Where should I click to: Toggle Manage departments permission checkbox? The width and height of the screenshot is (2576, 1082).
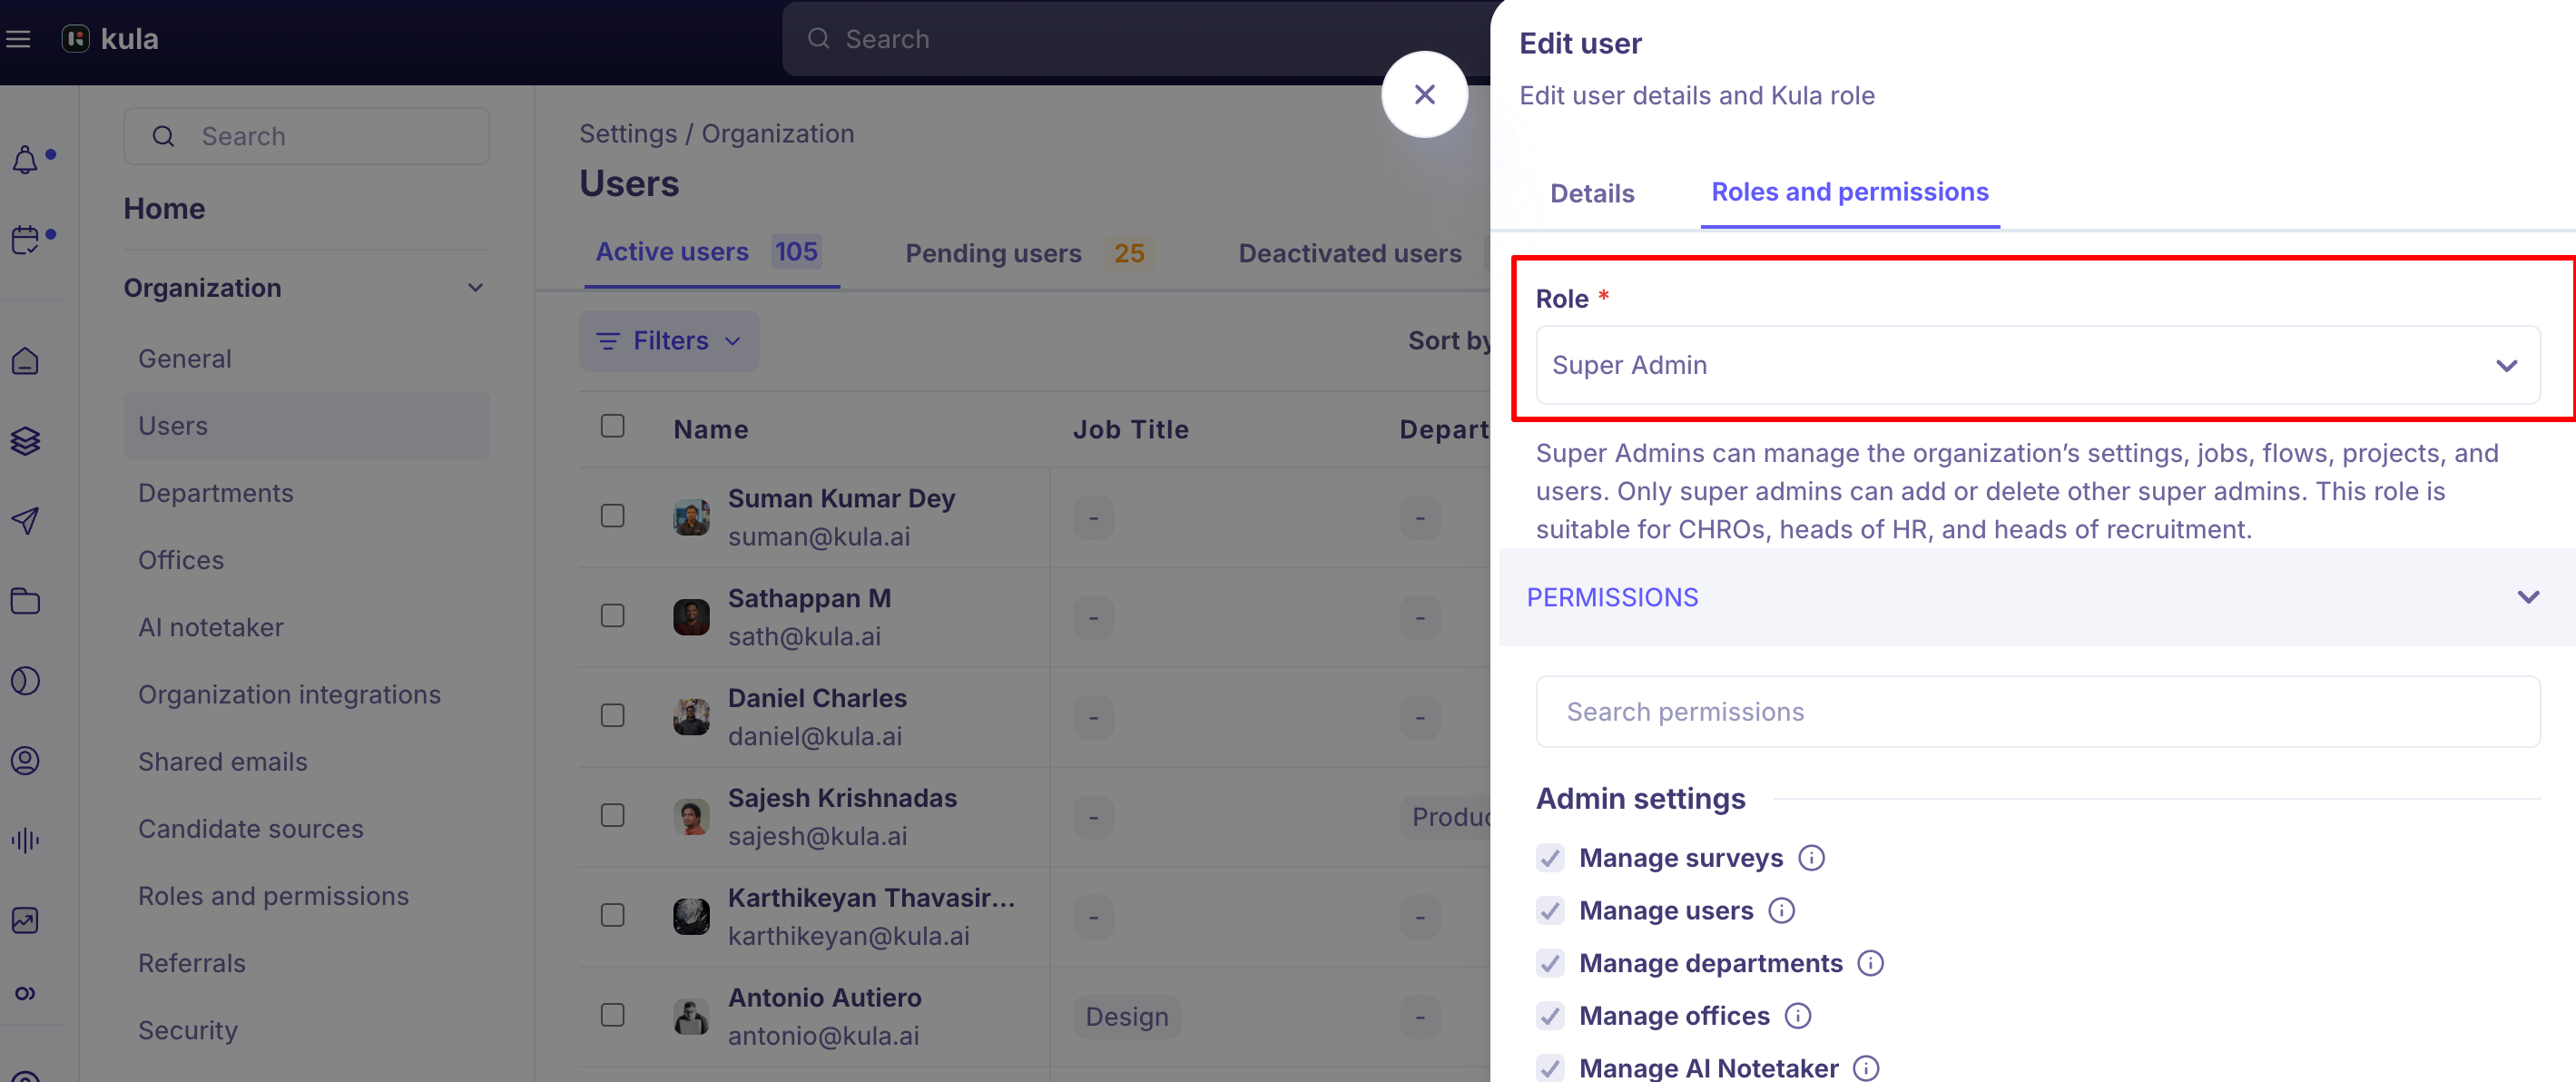click(1550, 963)
